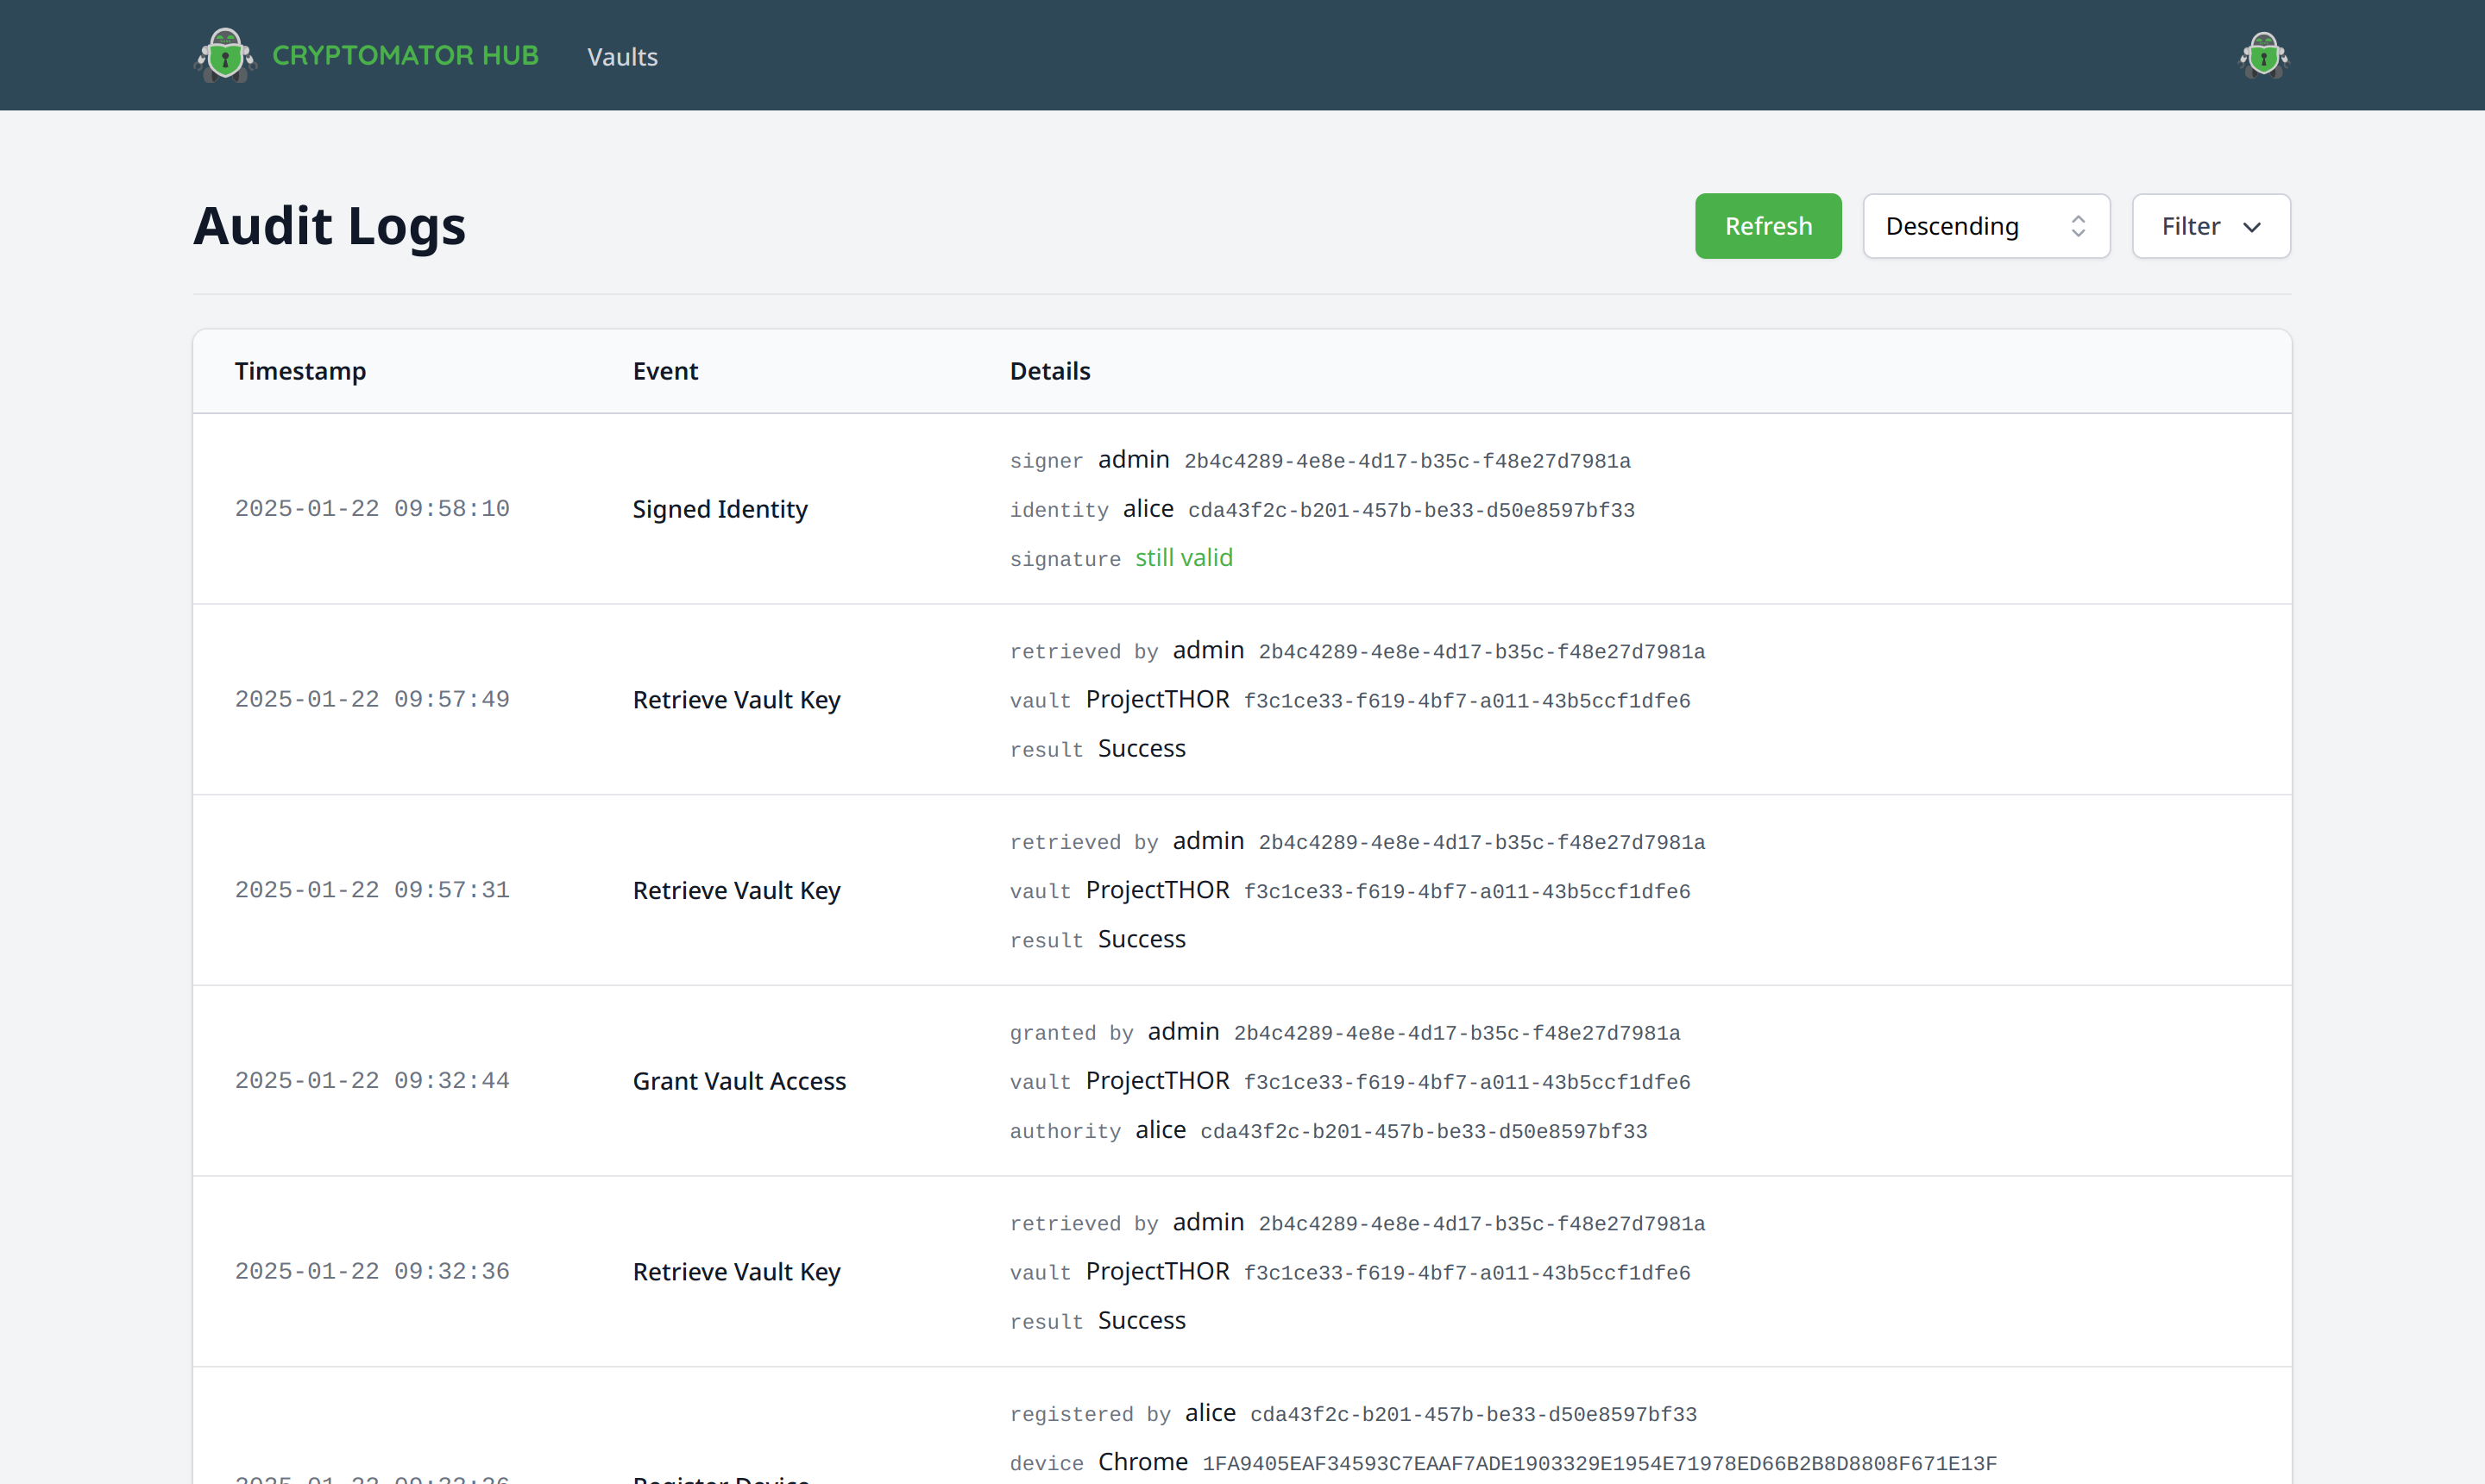Click result Success in 09:32:36 row
2485x1484 pixels.
(x=1142, y=1321)
